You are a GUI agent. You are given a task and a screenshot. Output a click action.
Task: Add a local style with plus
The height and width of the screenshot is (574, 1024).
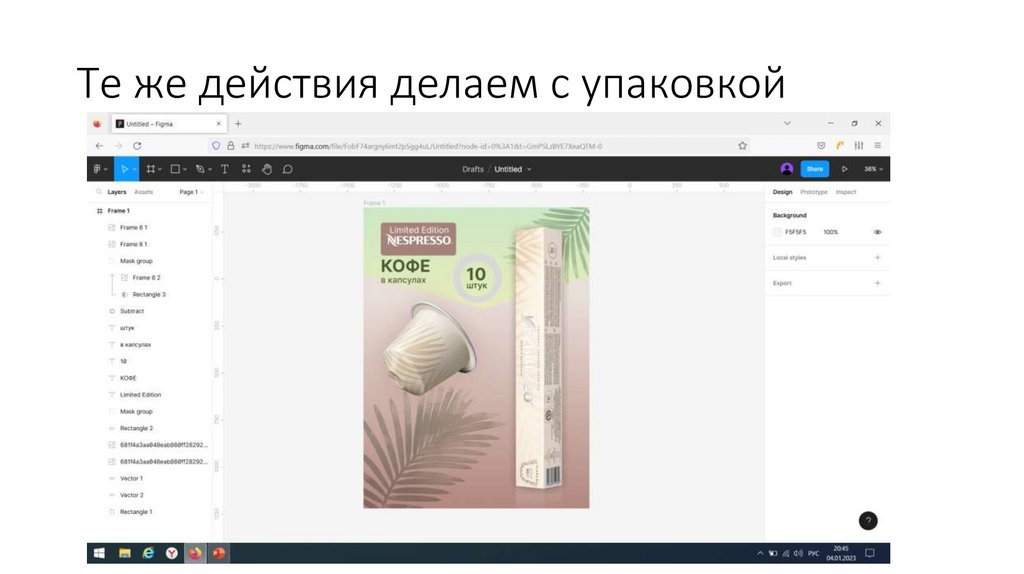[878, 257]
